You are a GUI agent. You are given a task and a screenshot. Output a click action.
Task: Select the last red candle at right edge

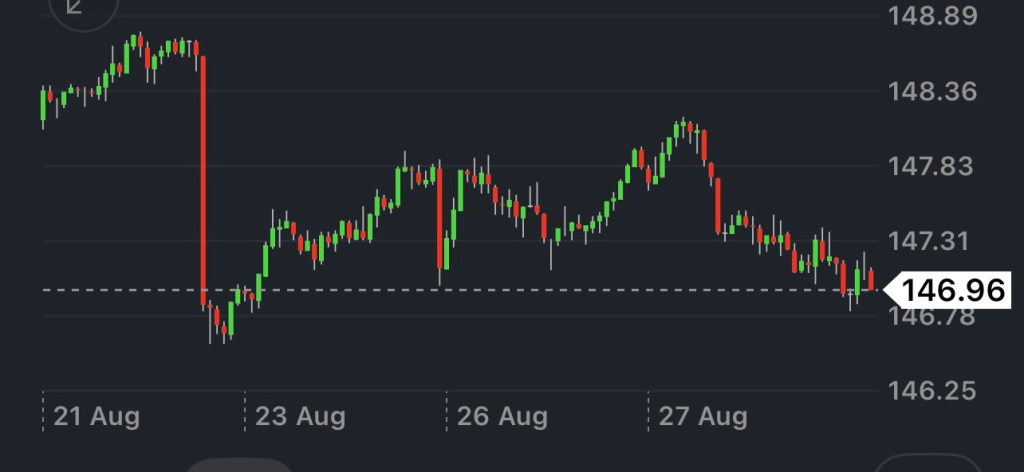[871, 279]
